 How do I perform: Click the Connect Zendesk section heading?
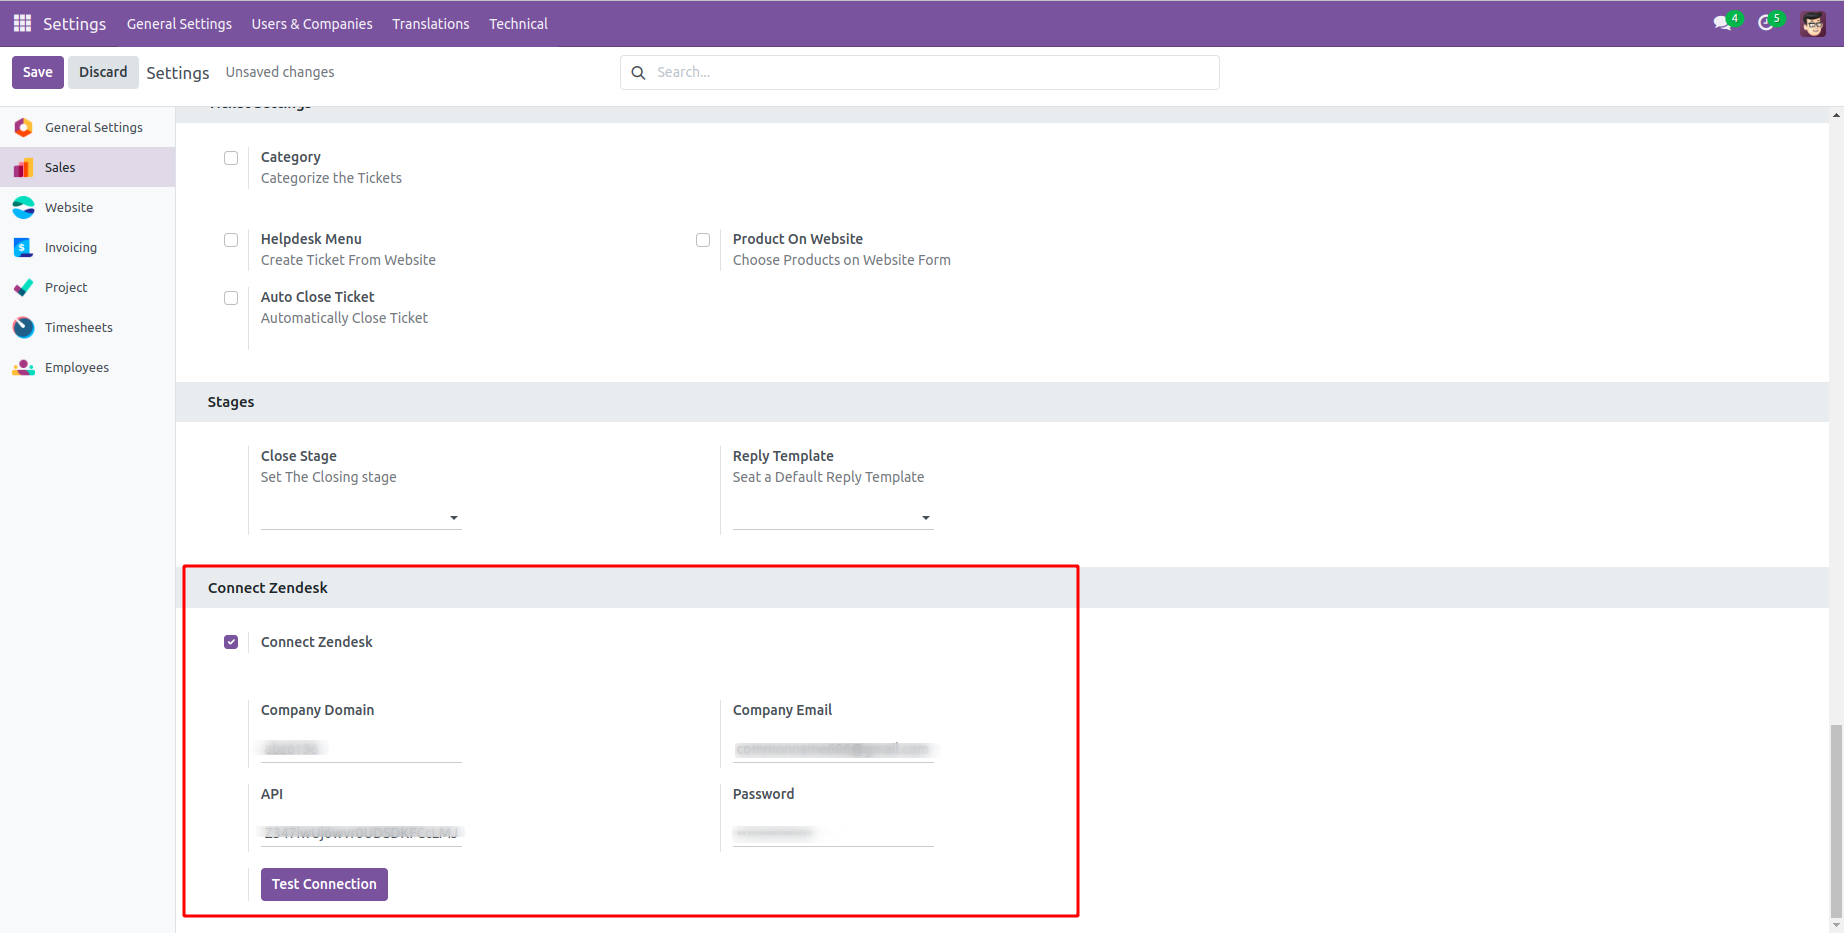tap(268, 588)
